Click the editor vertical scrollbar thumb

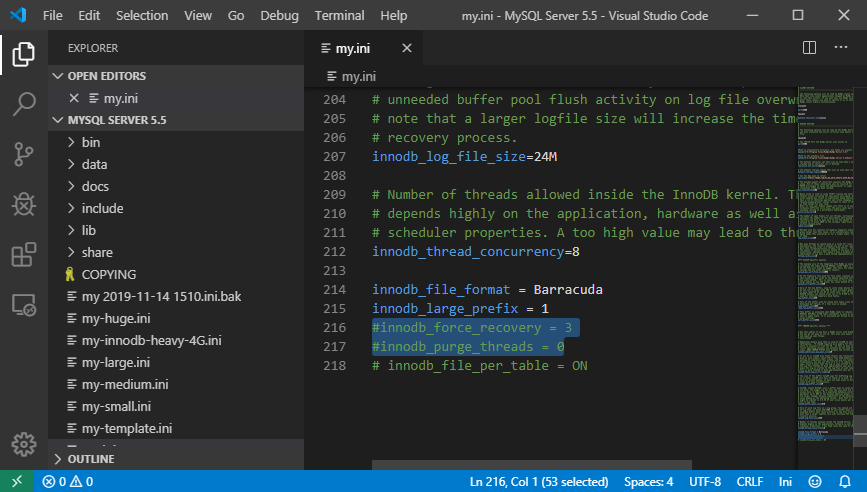(860, 431)
